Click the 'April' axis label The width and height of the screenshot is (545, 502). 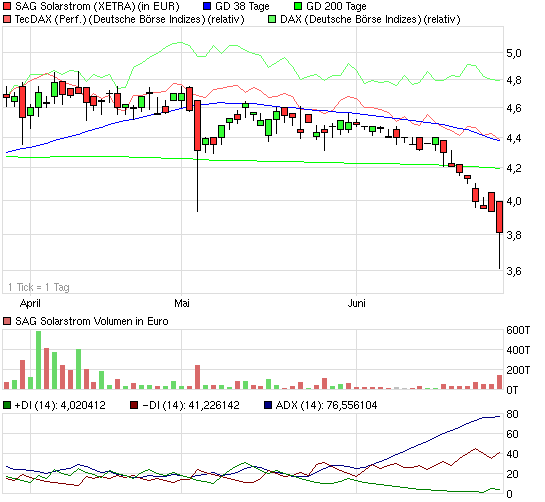coord(30,303)
